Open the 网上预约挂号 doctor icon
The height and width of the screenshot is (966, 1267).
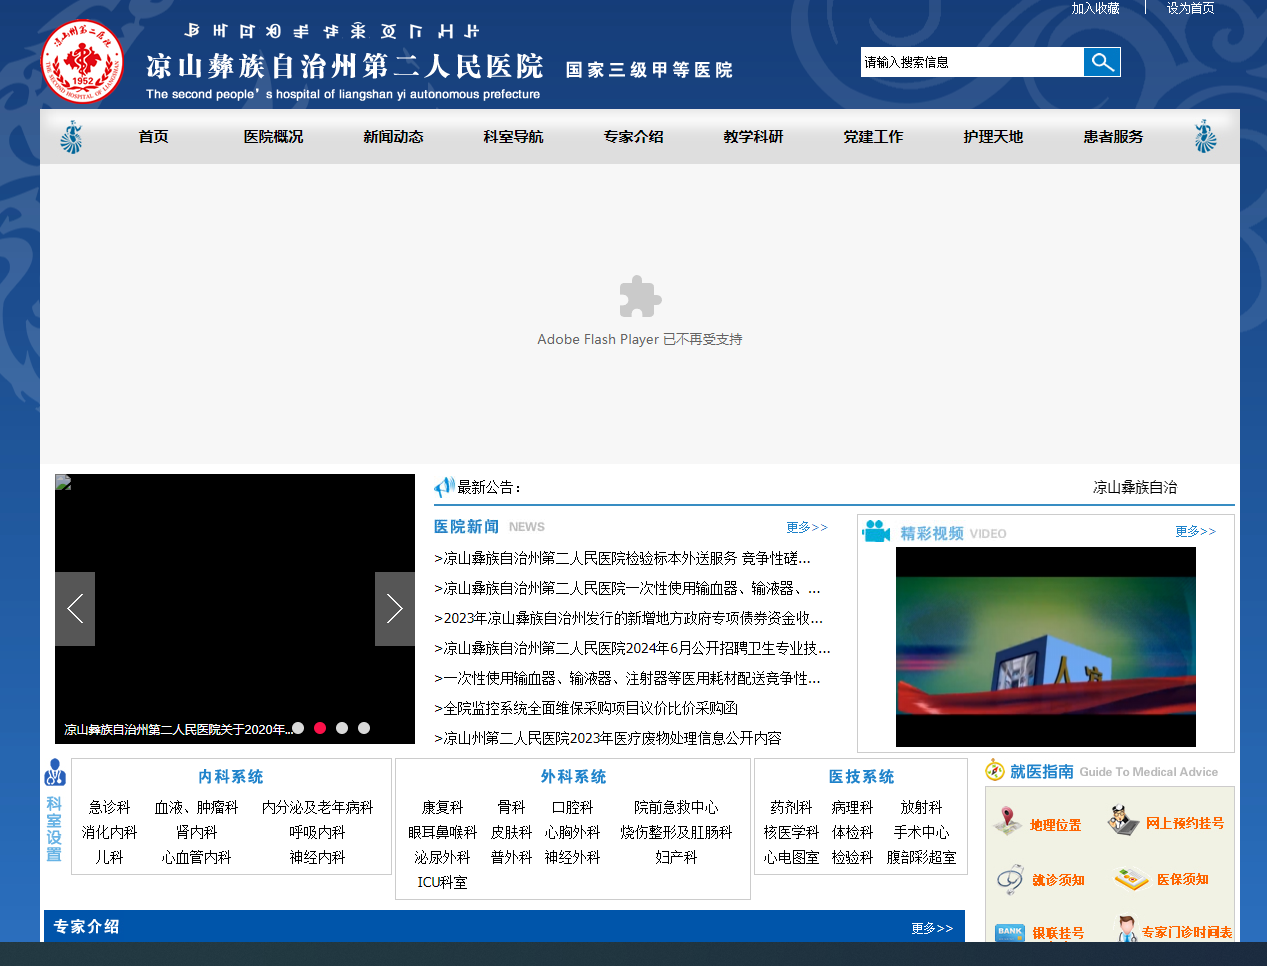(x=1123, y=821)
